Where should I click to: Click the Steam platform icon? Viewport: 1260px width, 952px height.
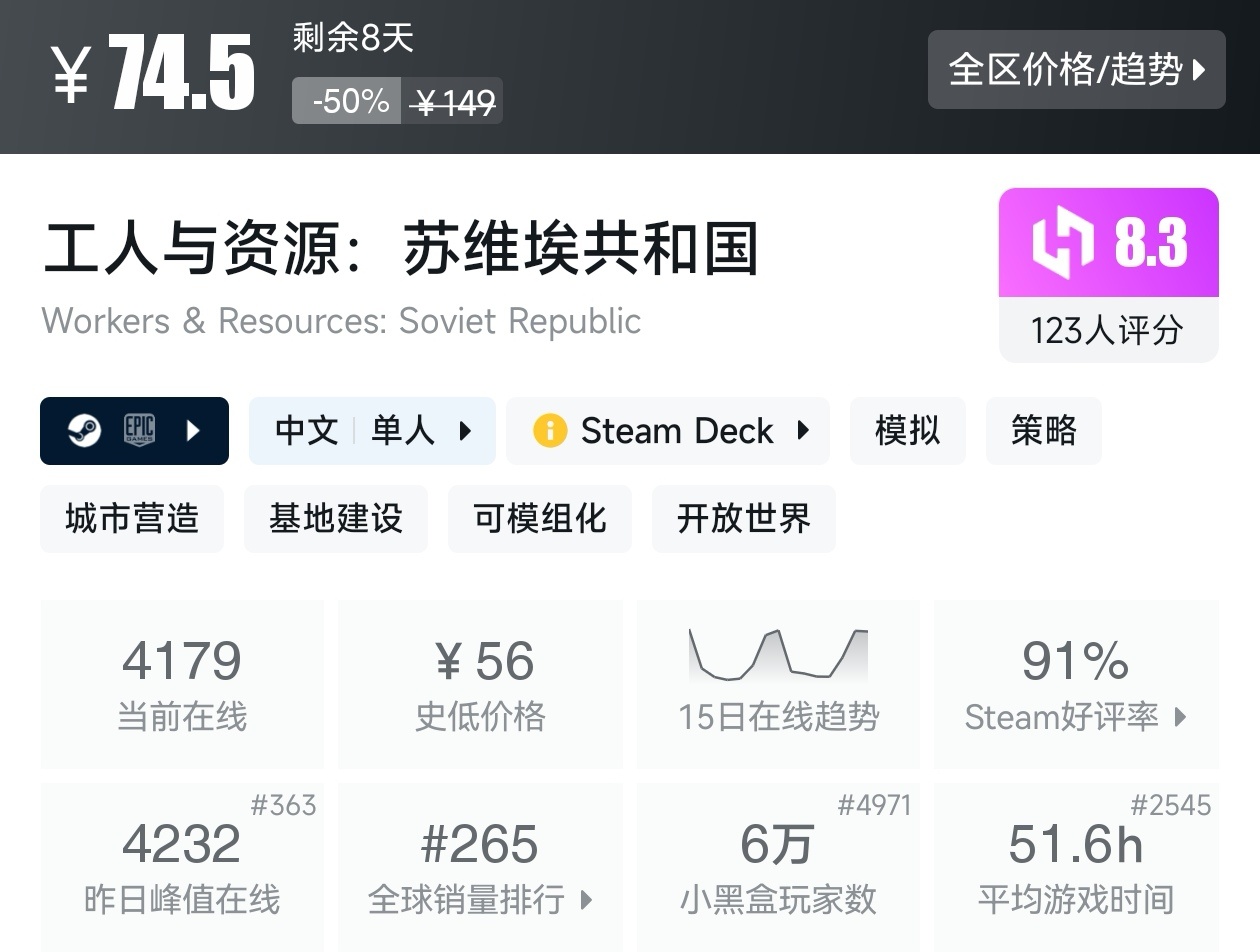click(84, 431)
